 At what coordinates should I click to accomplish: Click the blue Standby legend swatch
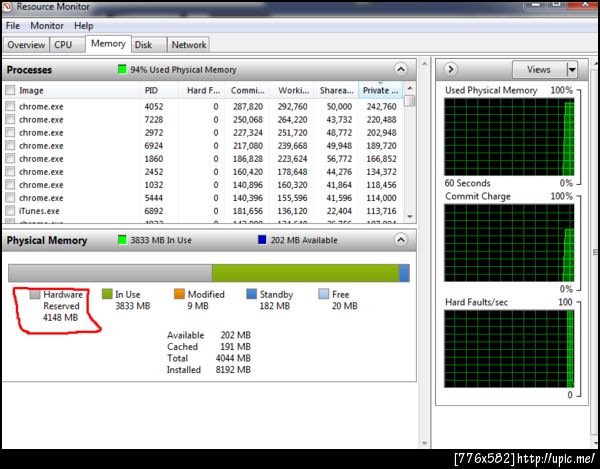pyautogui.click(x=251, y=294)
